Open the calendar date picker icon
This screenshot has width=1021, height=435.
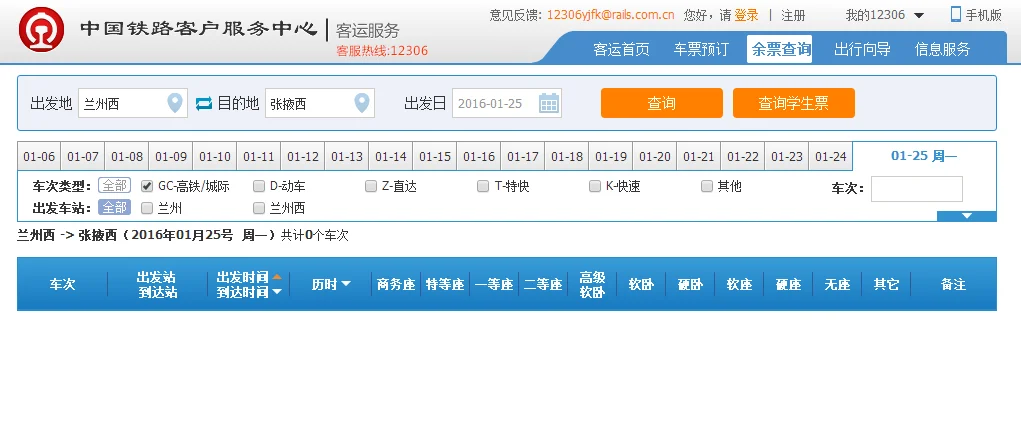coord(549,103)
